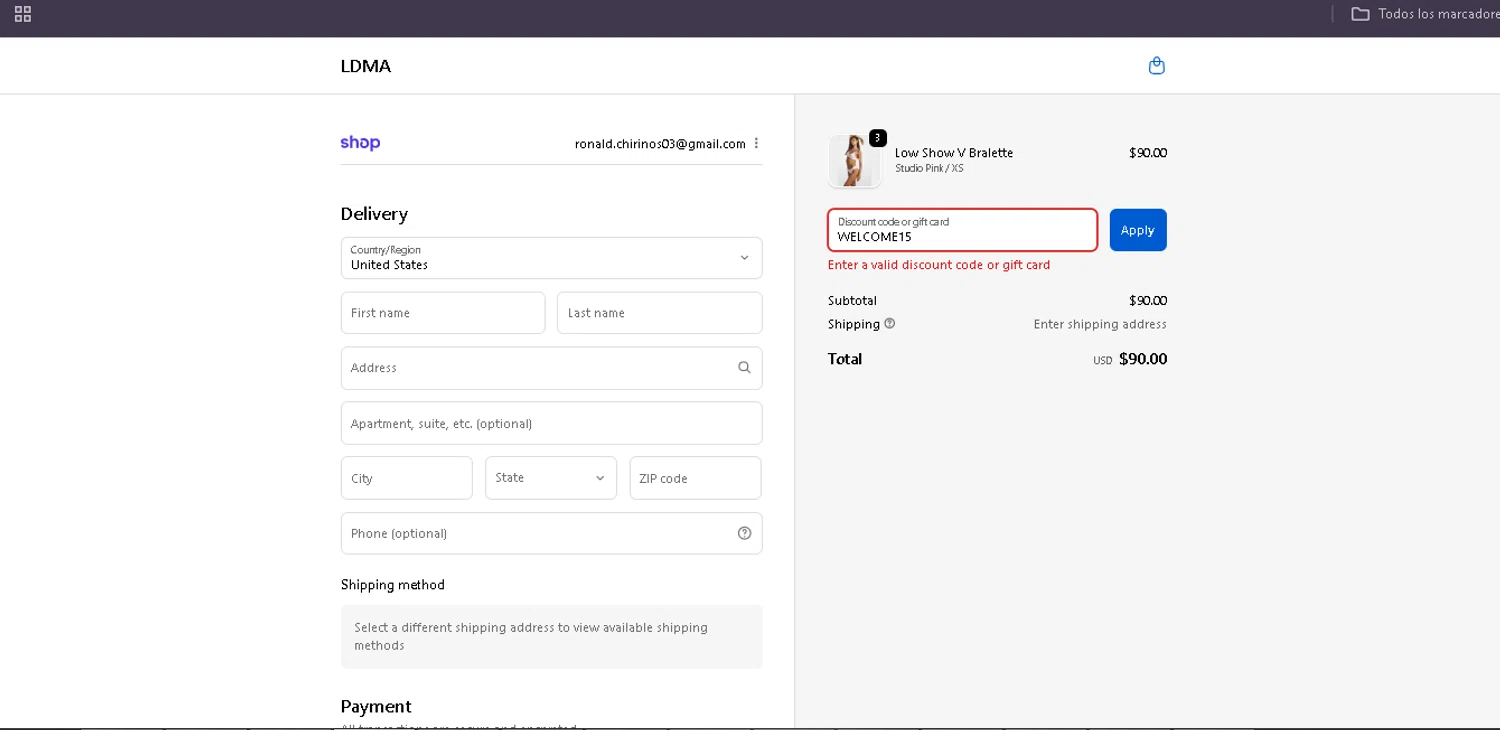The height and width of the screenshot is (730, 1500).
Task: Click the discount code field containing WELCOME15
Action: (x=962, y=230)
